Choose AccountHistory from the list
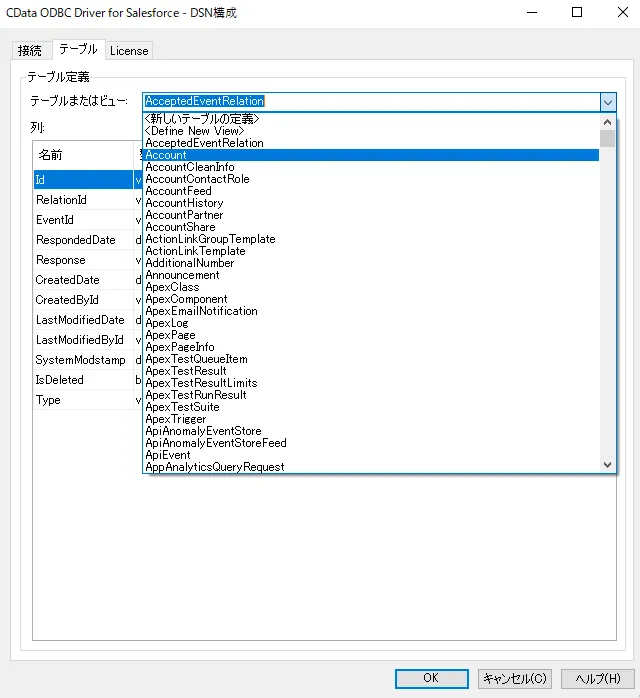Image resolution: width=640 pixels, height=698 pixels. (184, 203)
